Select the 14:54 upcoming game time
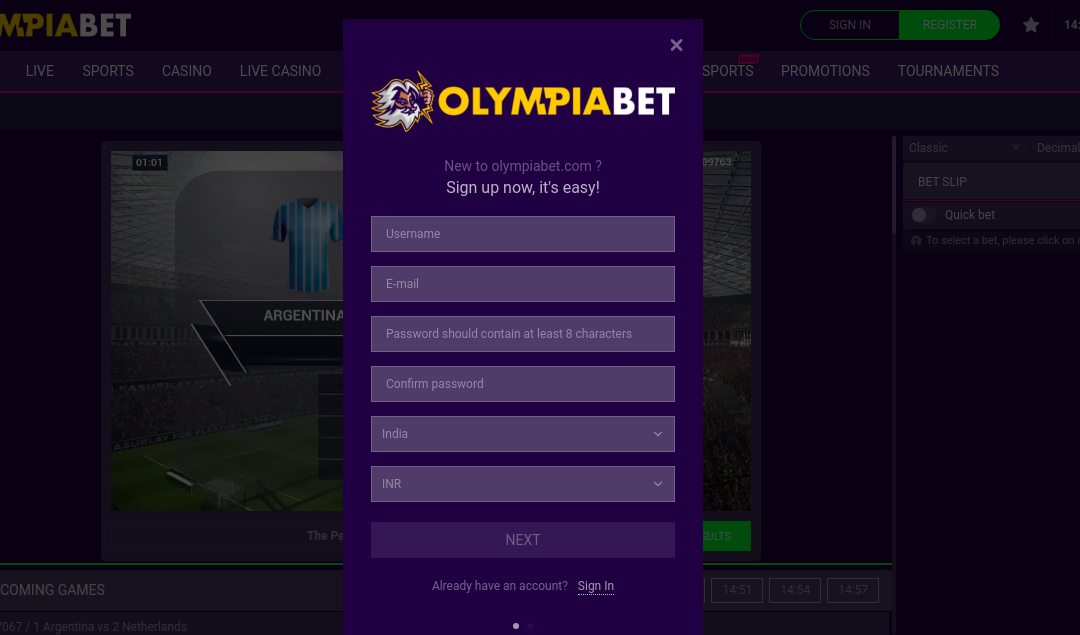This screenshot has width=1080, height=635. click(x=795, y=590)
